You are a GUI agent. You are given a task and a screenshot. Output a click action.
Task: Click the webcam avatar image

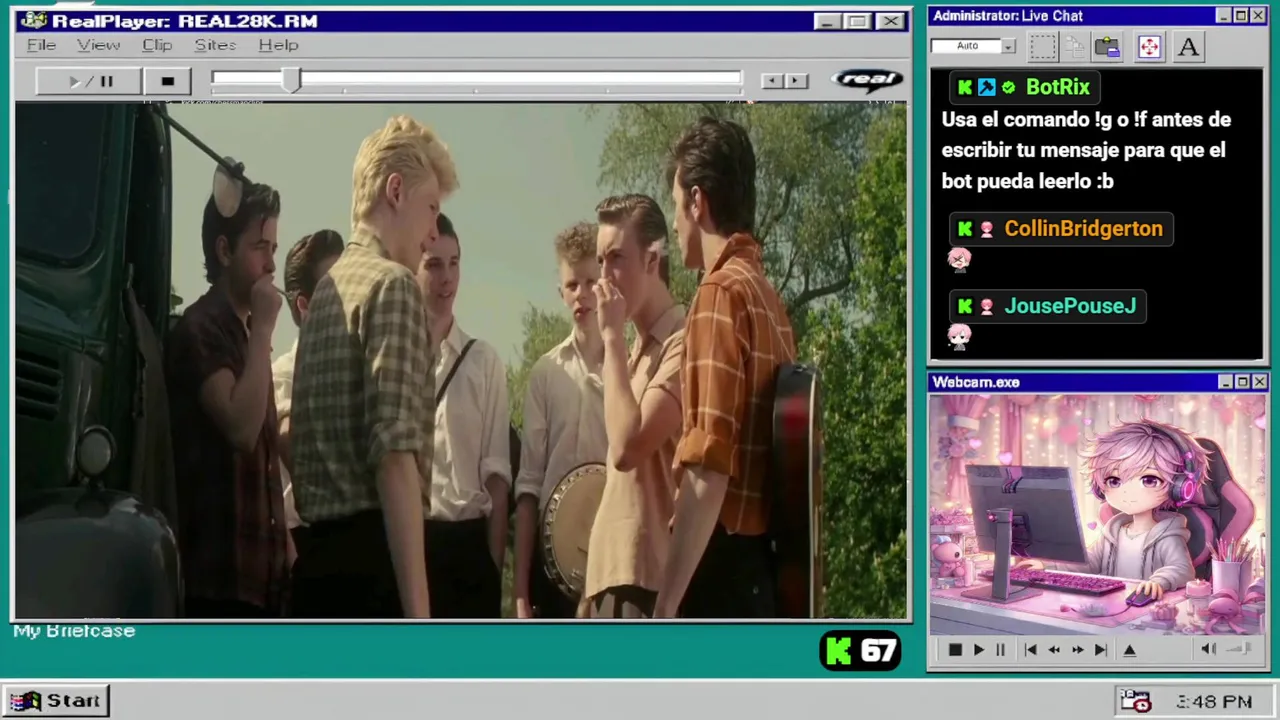tap(1097, 515)
